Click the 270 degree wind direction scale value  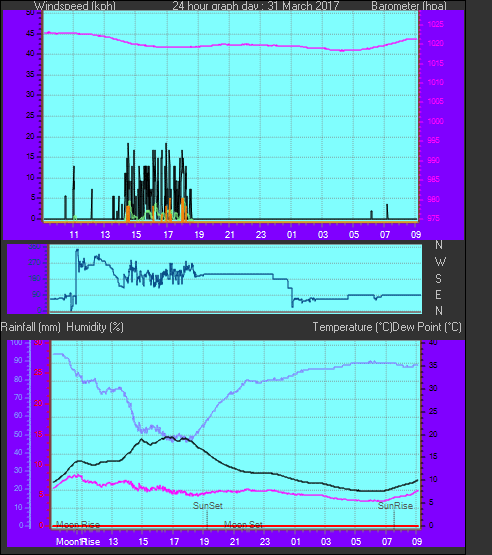35,263
